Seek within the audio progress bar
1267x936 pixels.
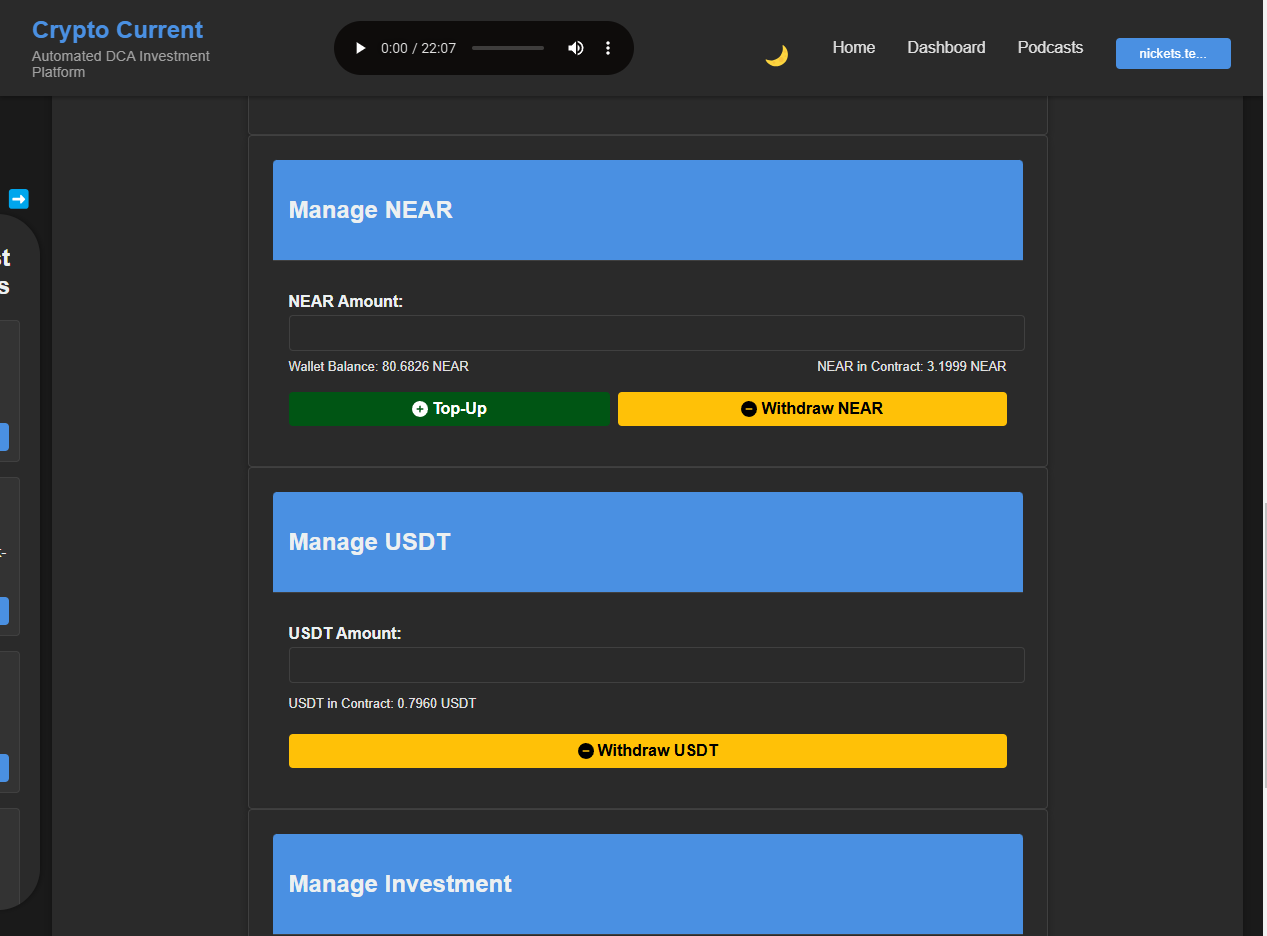click(508, 48)
